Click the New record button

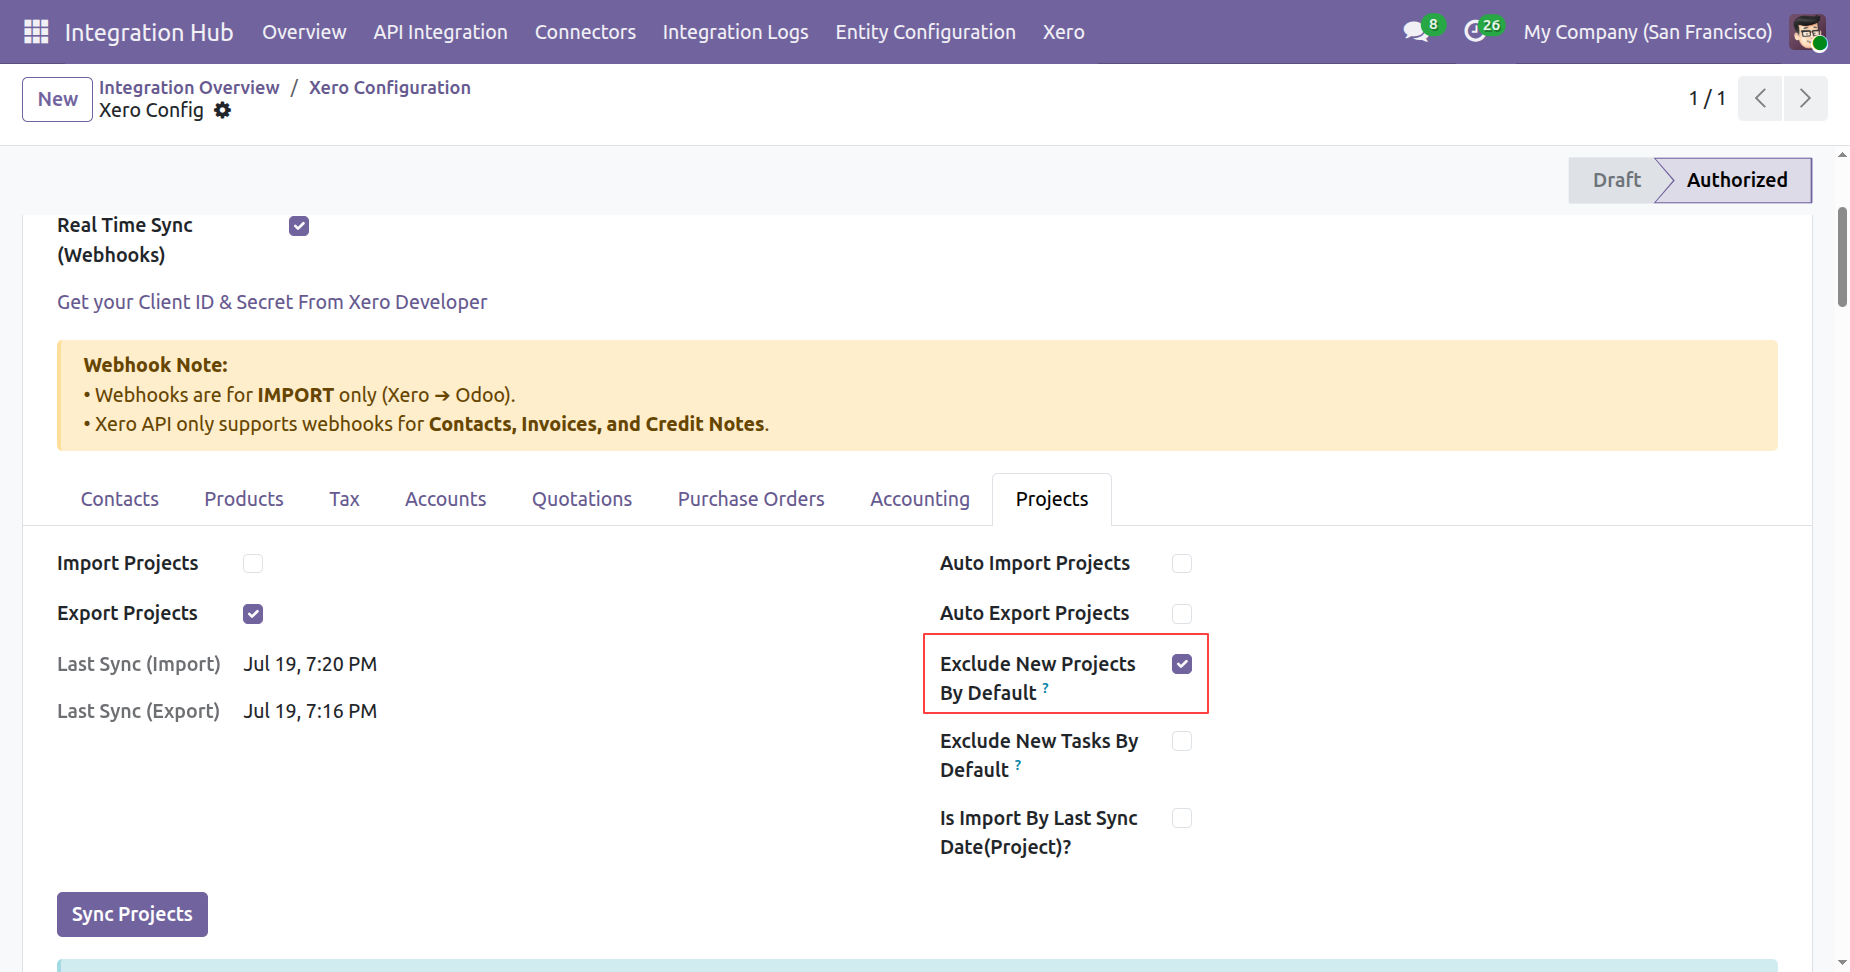58,99
